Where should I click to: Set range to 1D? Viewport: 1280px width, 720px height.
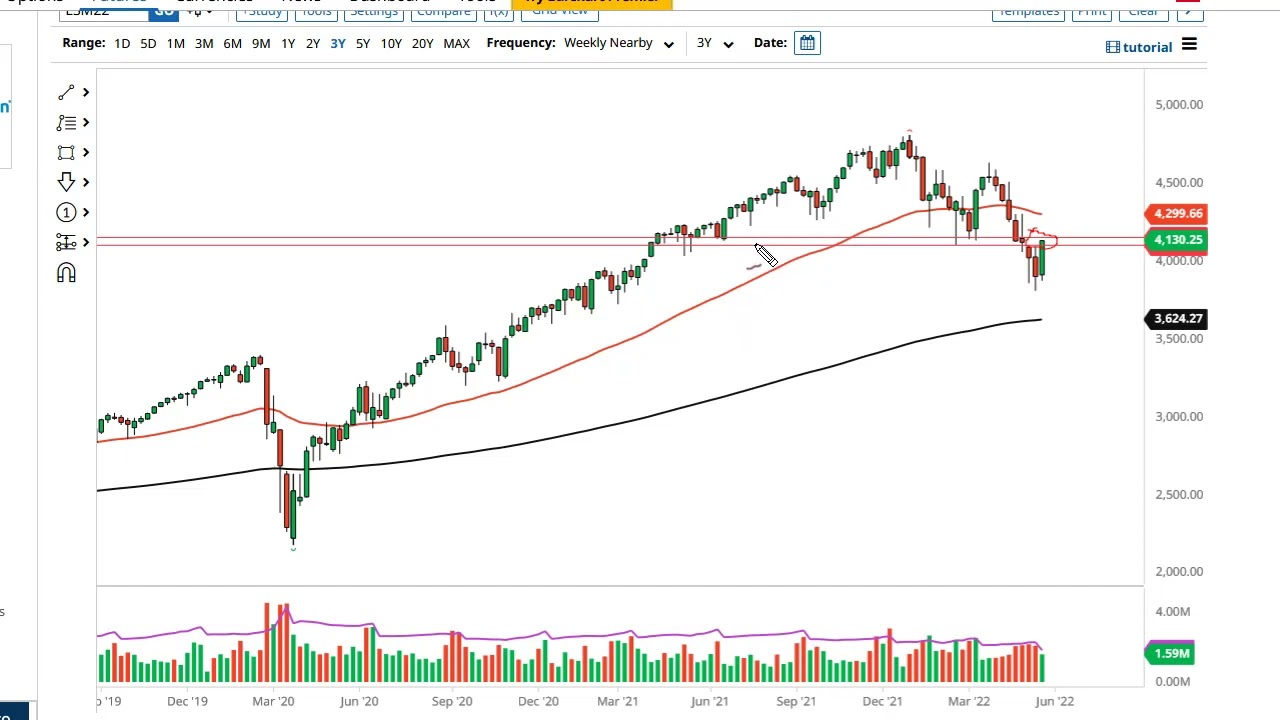coord(122,43)
